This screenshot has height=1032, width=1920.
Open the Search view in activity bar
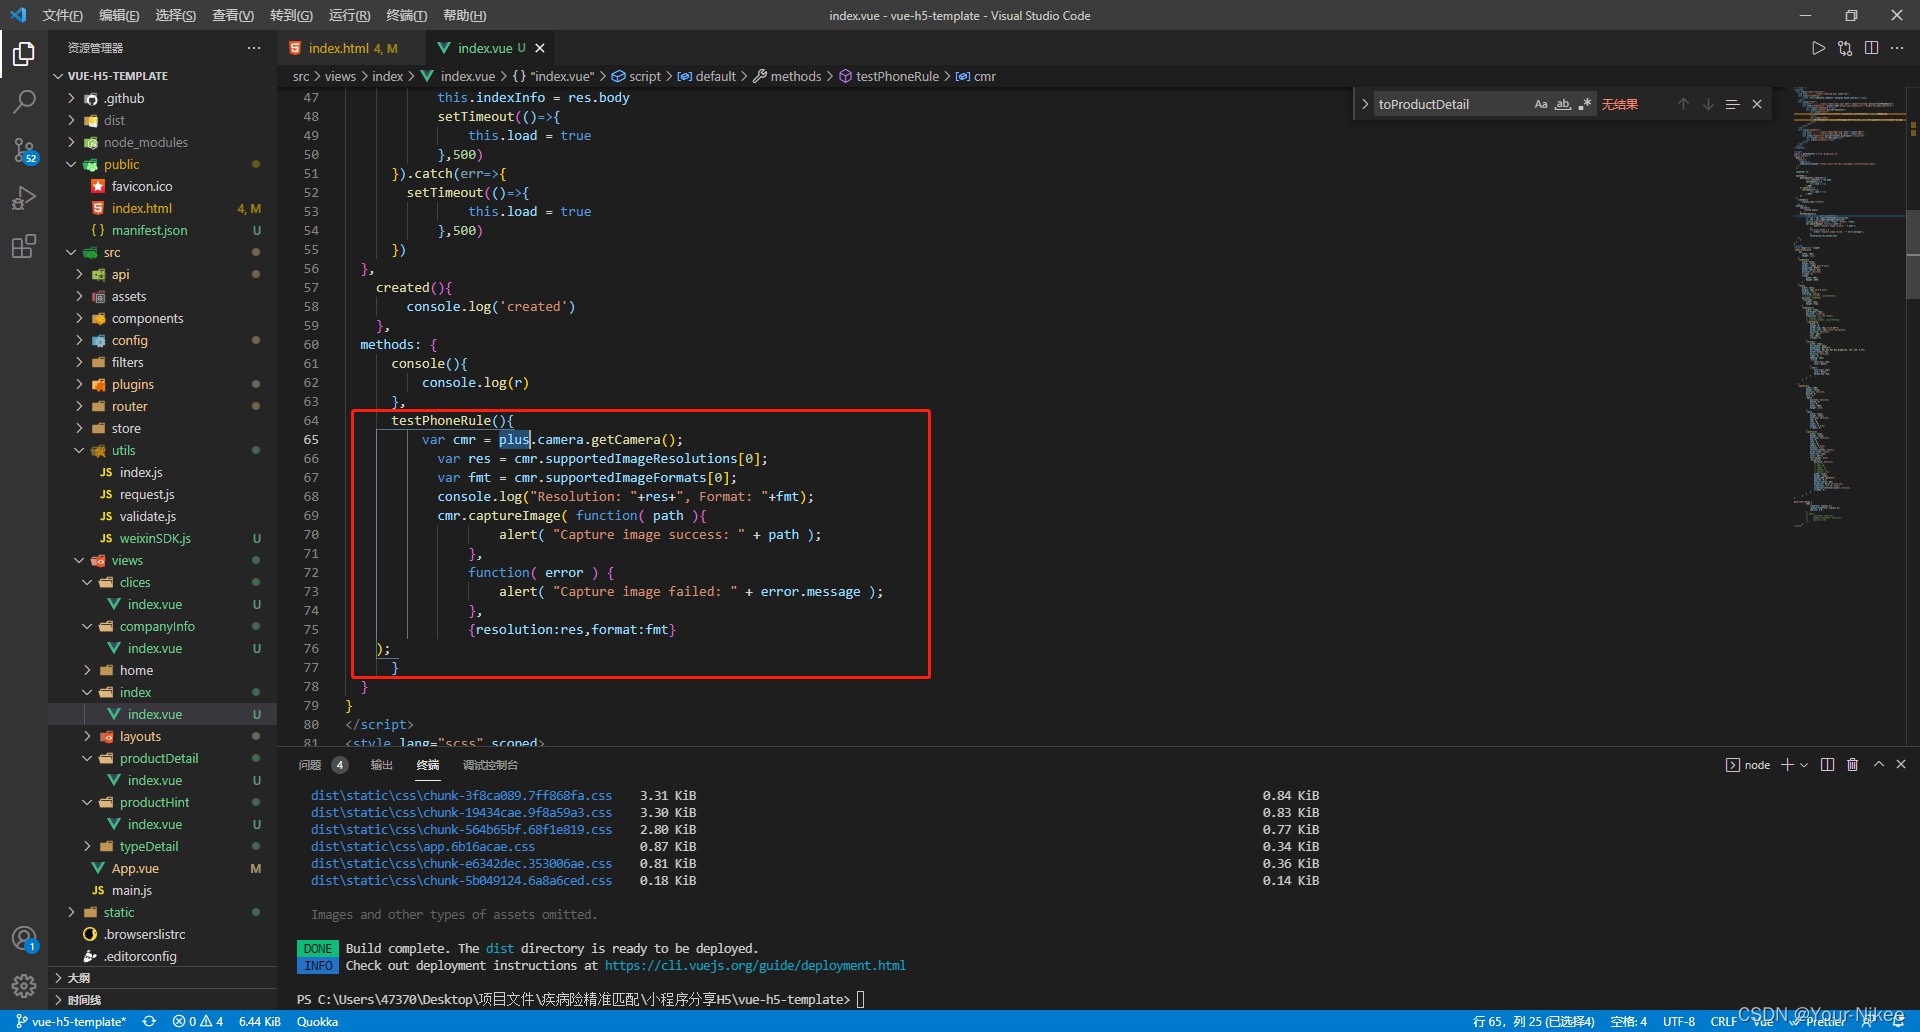(x=24, y=101)
